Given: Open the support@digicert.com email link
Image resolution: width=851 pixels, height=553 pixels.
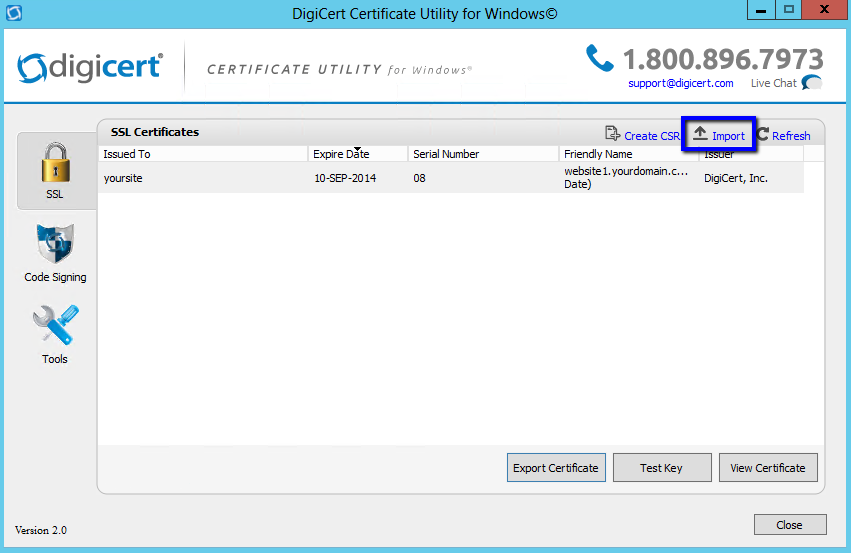Looking at the screenshot, I should click(x=680, y=83).
